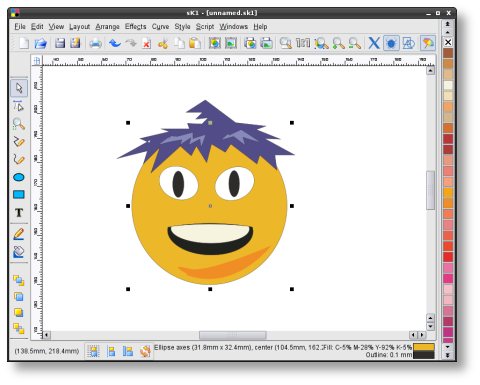Pick the no-color X box on the palette
480x385 pixels.
coord(448,42)
